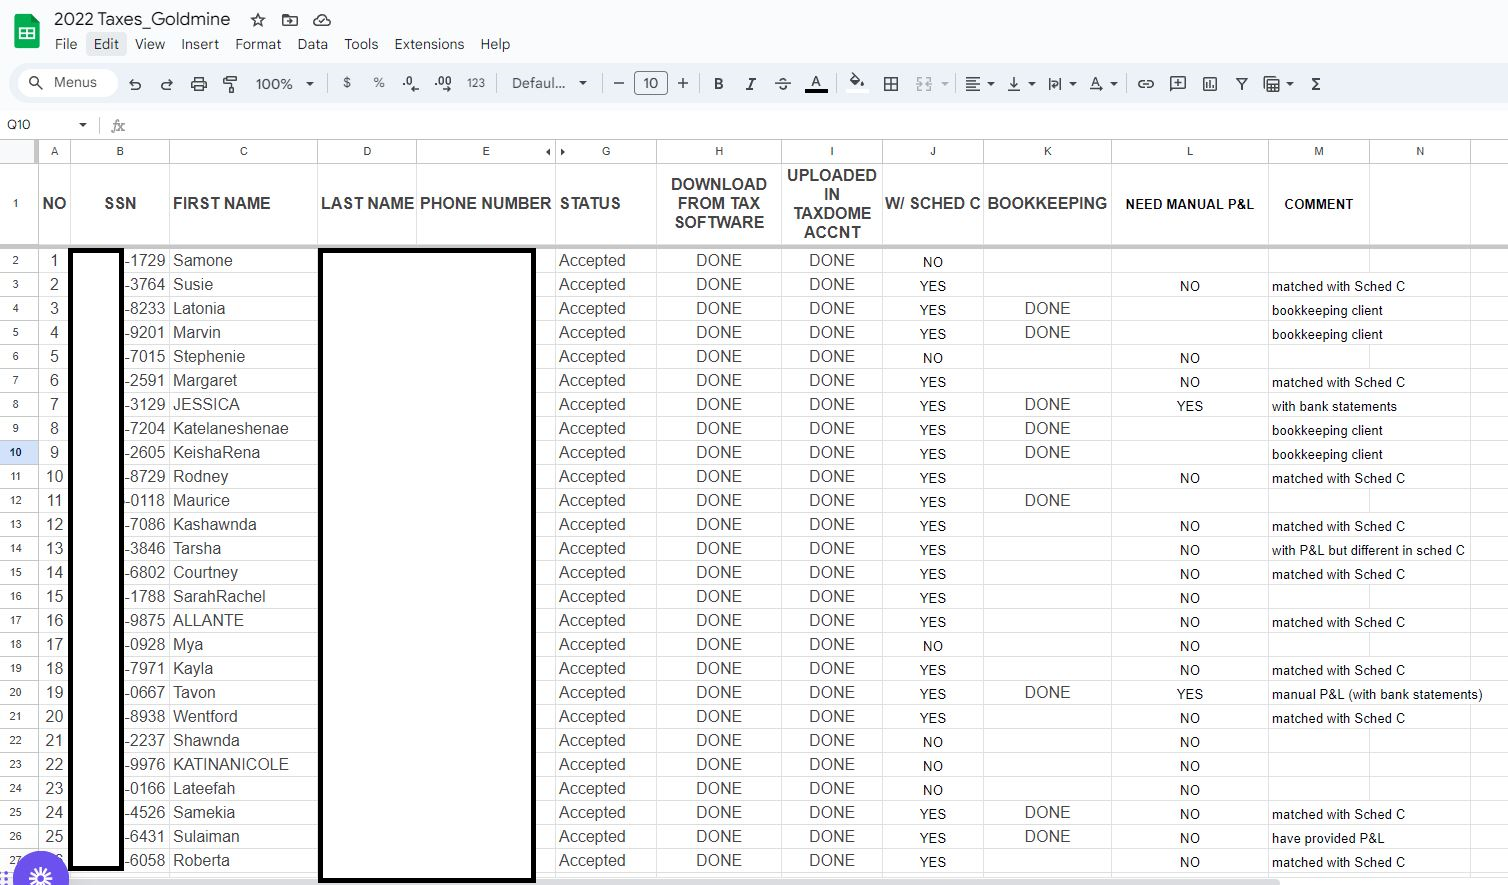Open the functions sigma icon
The width and height of the screenshot is (1508, 885).
[x=1316, y=84]
